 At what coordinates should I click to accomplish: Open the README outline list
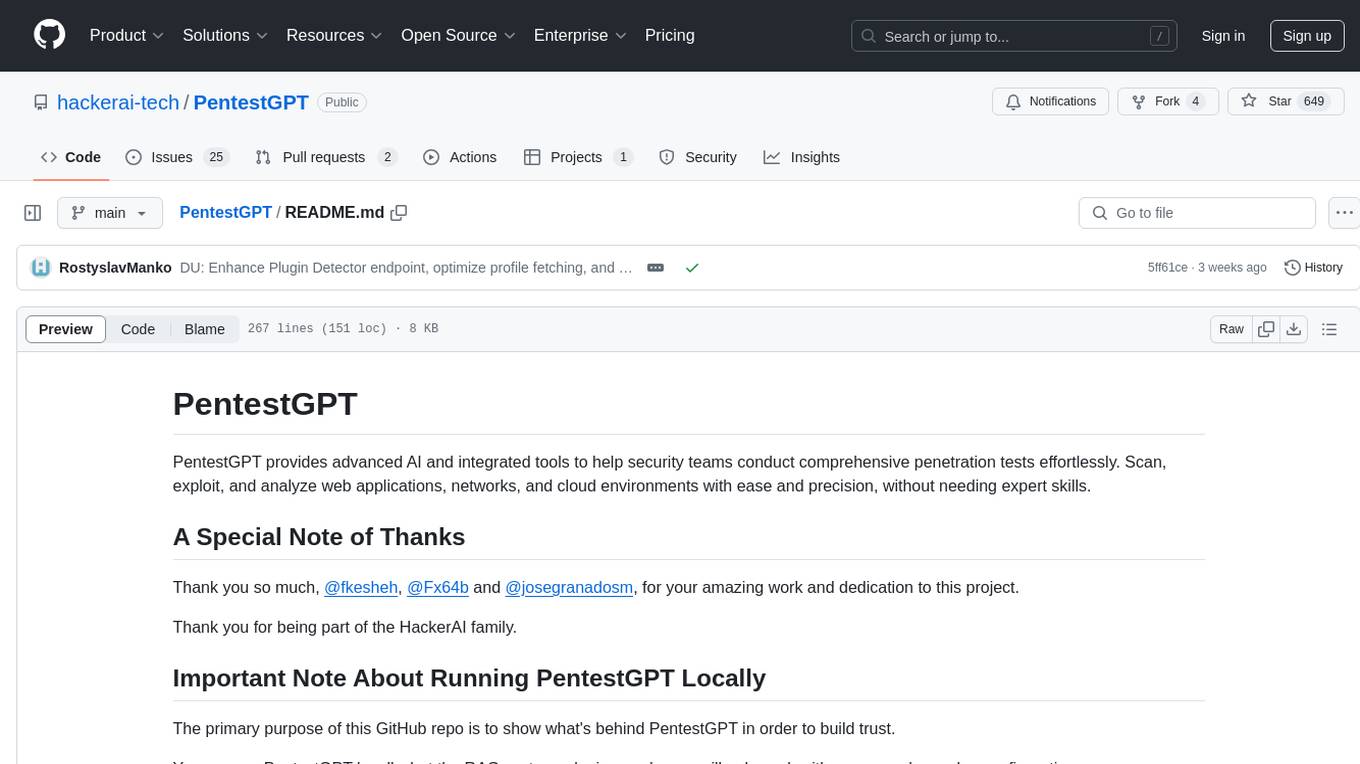coord(1329,329)
